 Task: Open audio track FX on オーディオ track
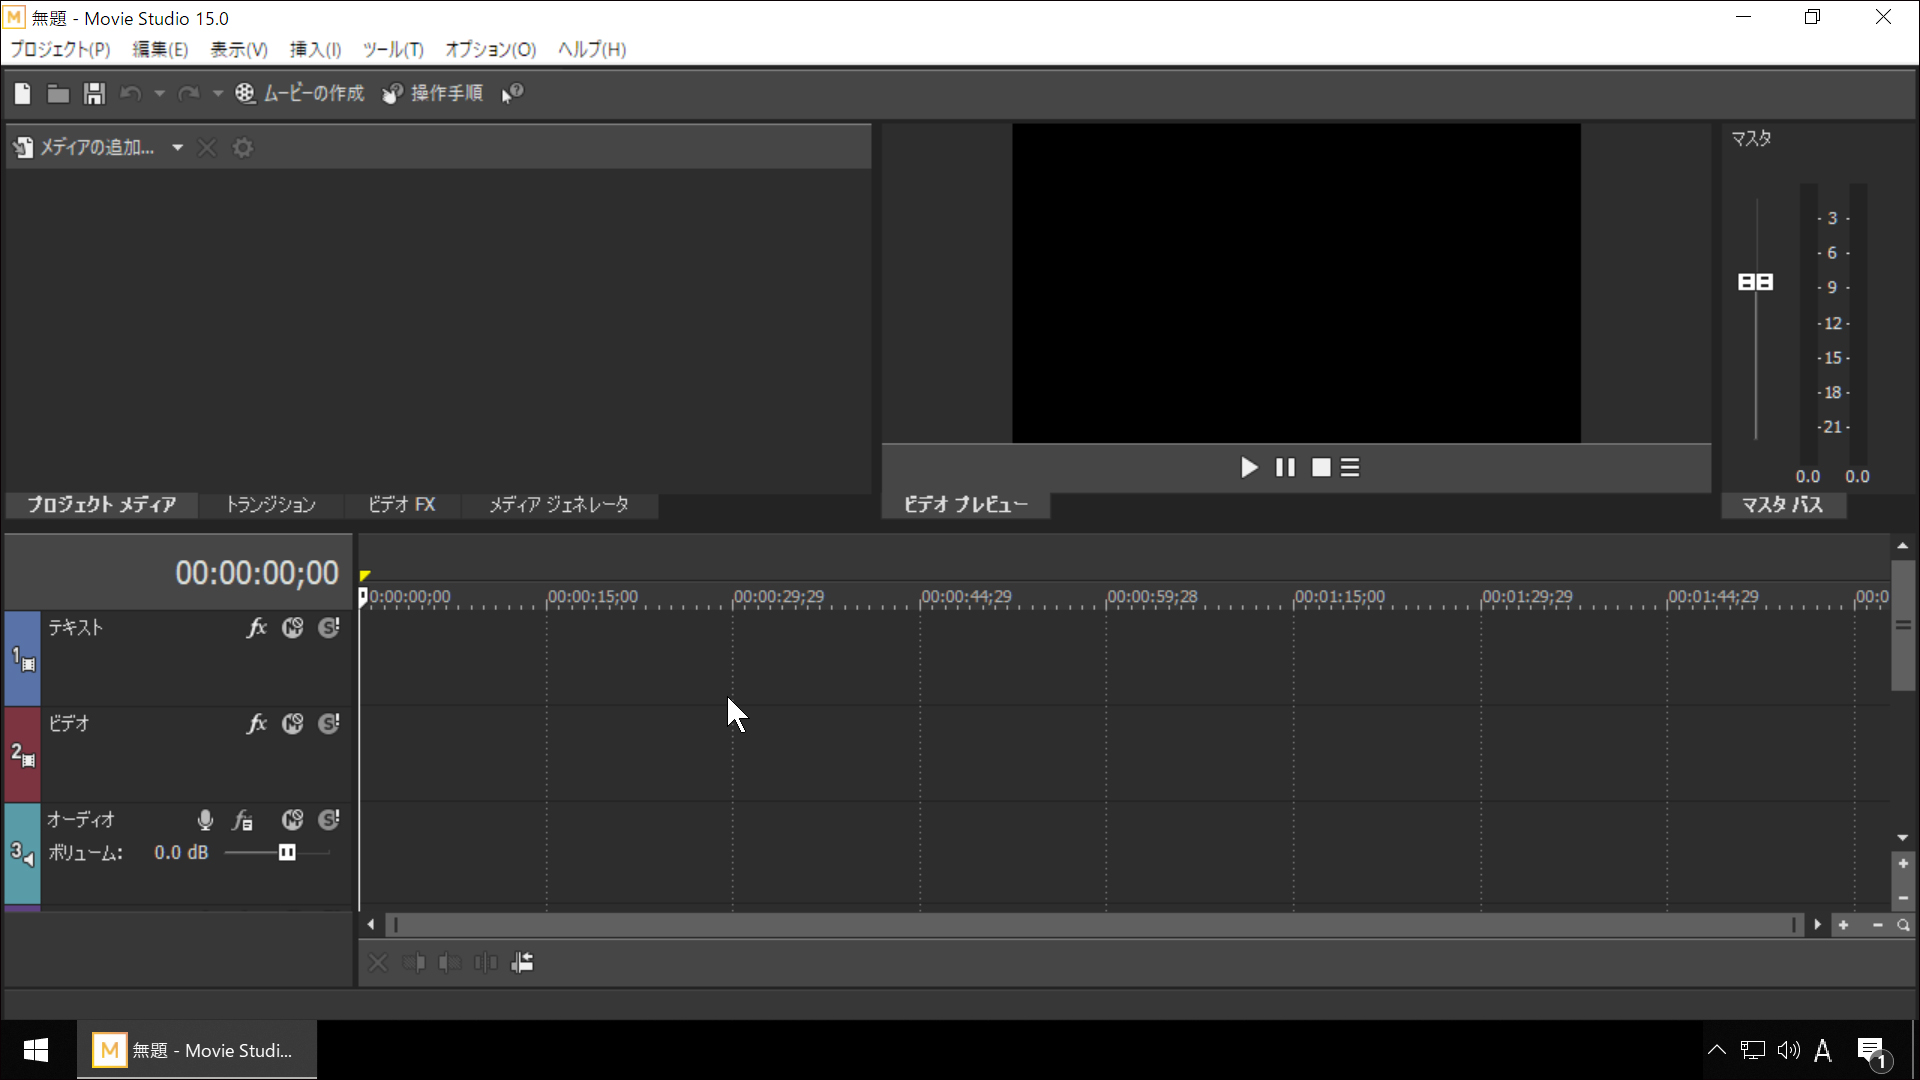point(242,820)
